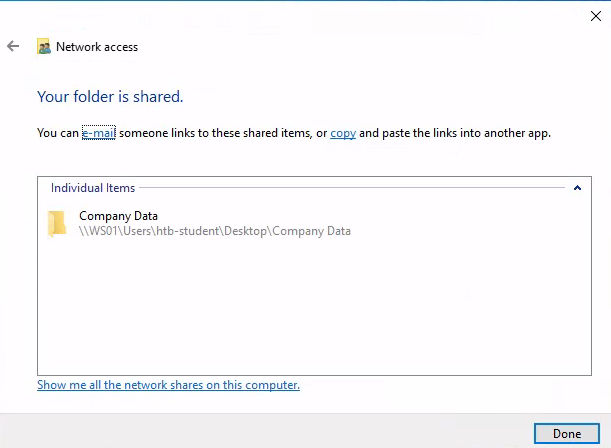Close the Network access dialog
The height and width of the screenshot is (448, 611).
tap(596, 15)
